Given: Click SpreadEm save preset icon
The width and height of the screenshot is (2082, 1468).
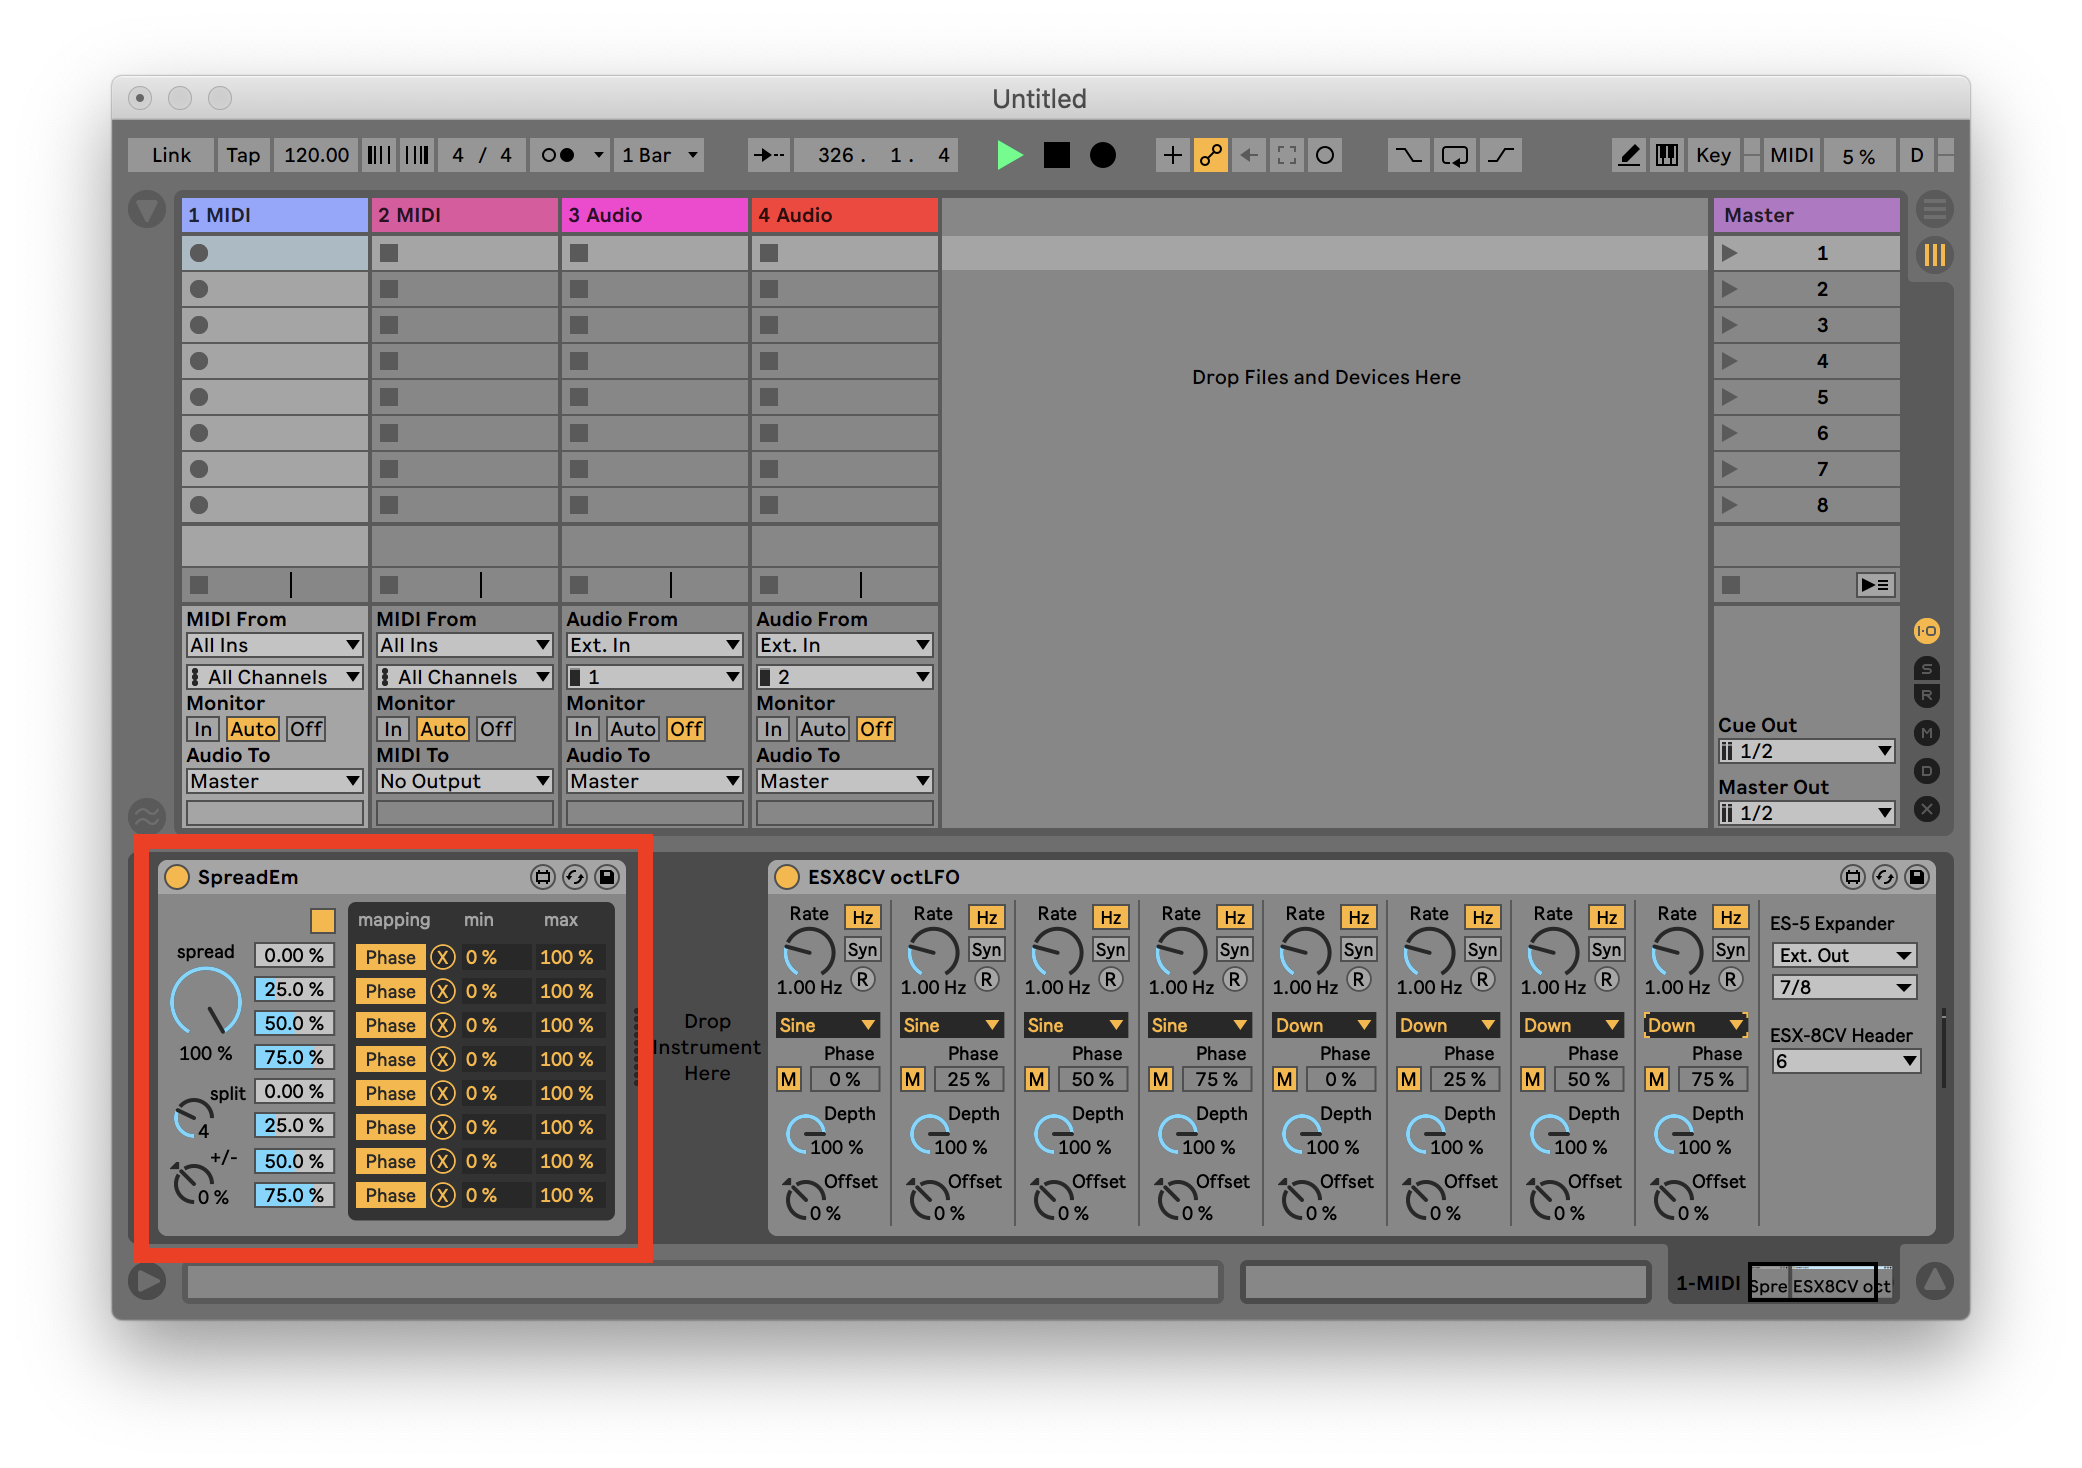Looking at the screenshot, I should [x=607, y=877].
